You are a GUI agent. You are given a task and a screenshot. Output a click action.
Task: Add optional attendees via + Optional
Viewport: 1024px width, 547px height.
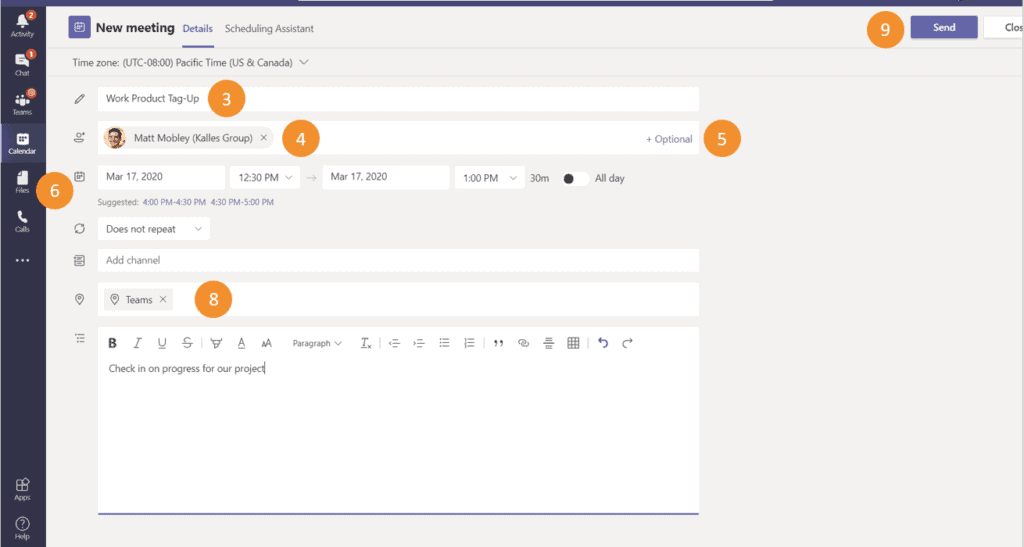(669, 139)
